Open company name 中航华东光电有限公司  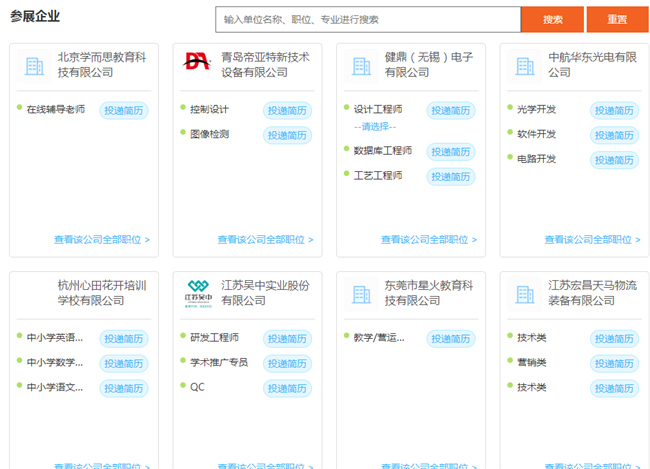coord(592,65)
